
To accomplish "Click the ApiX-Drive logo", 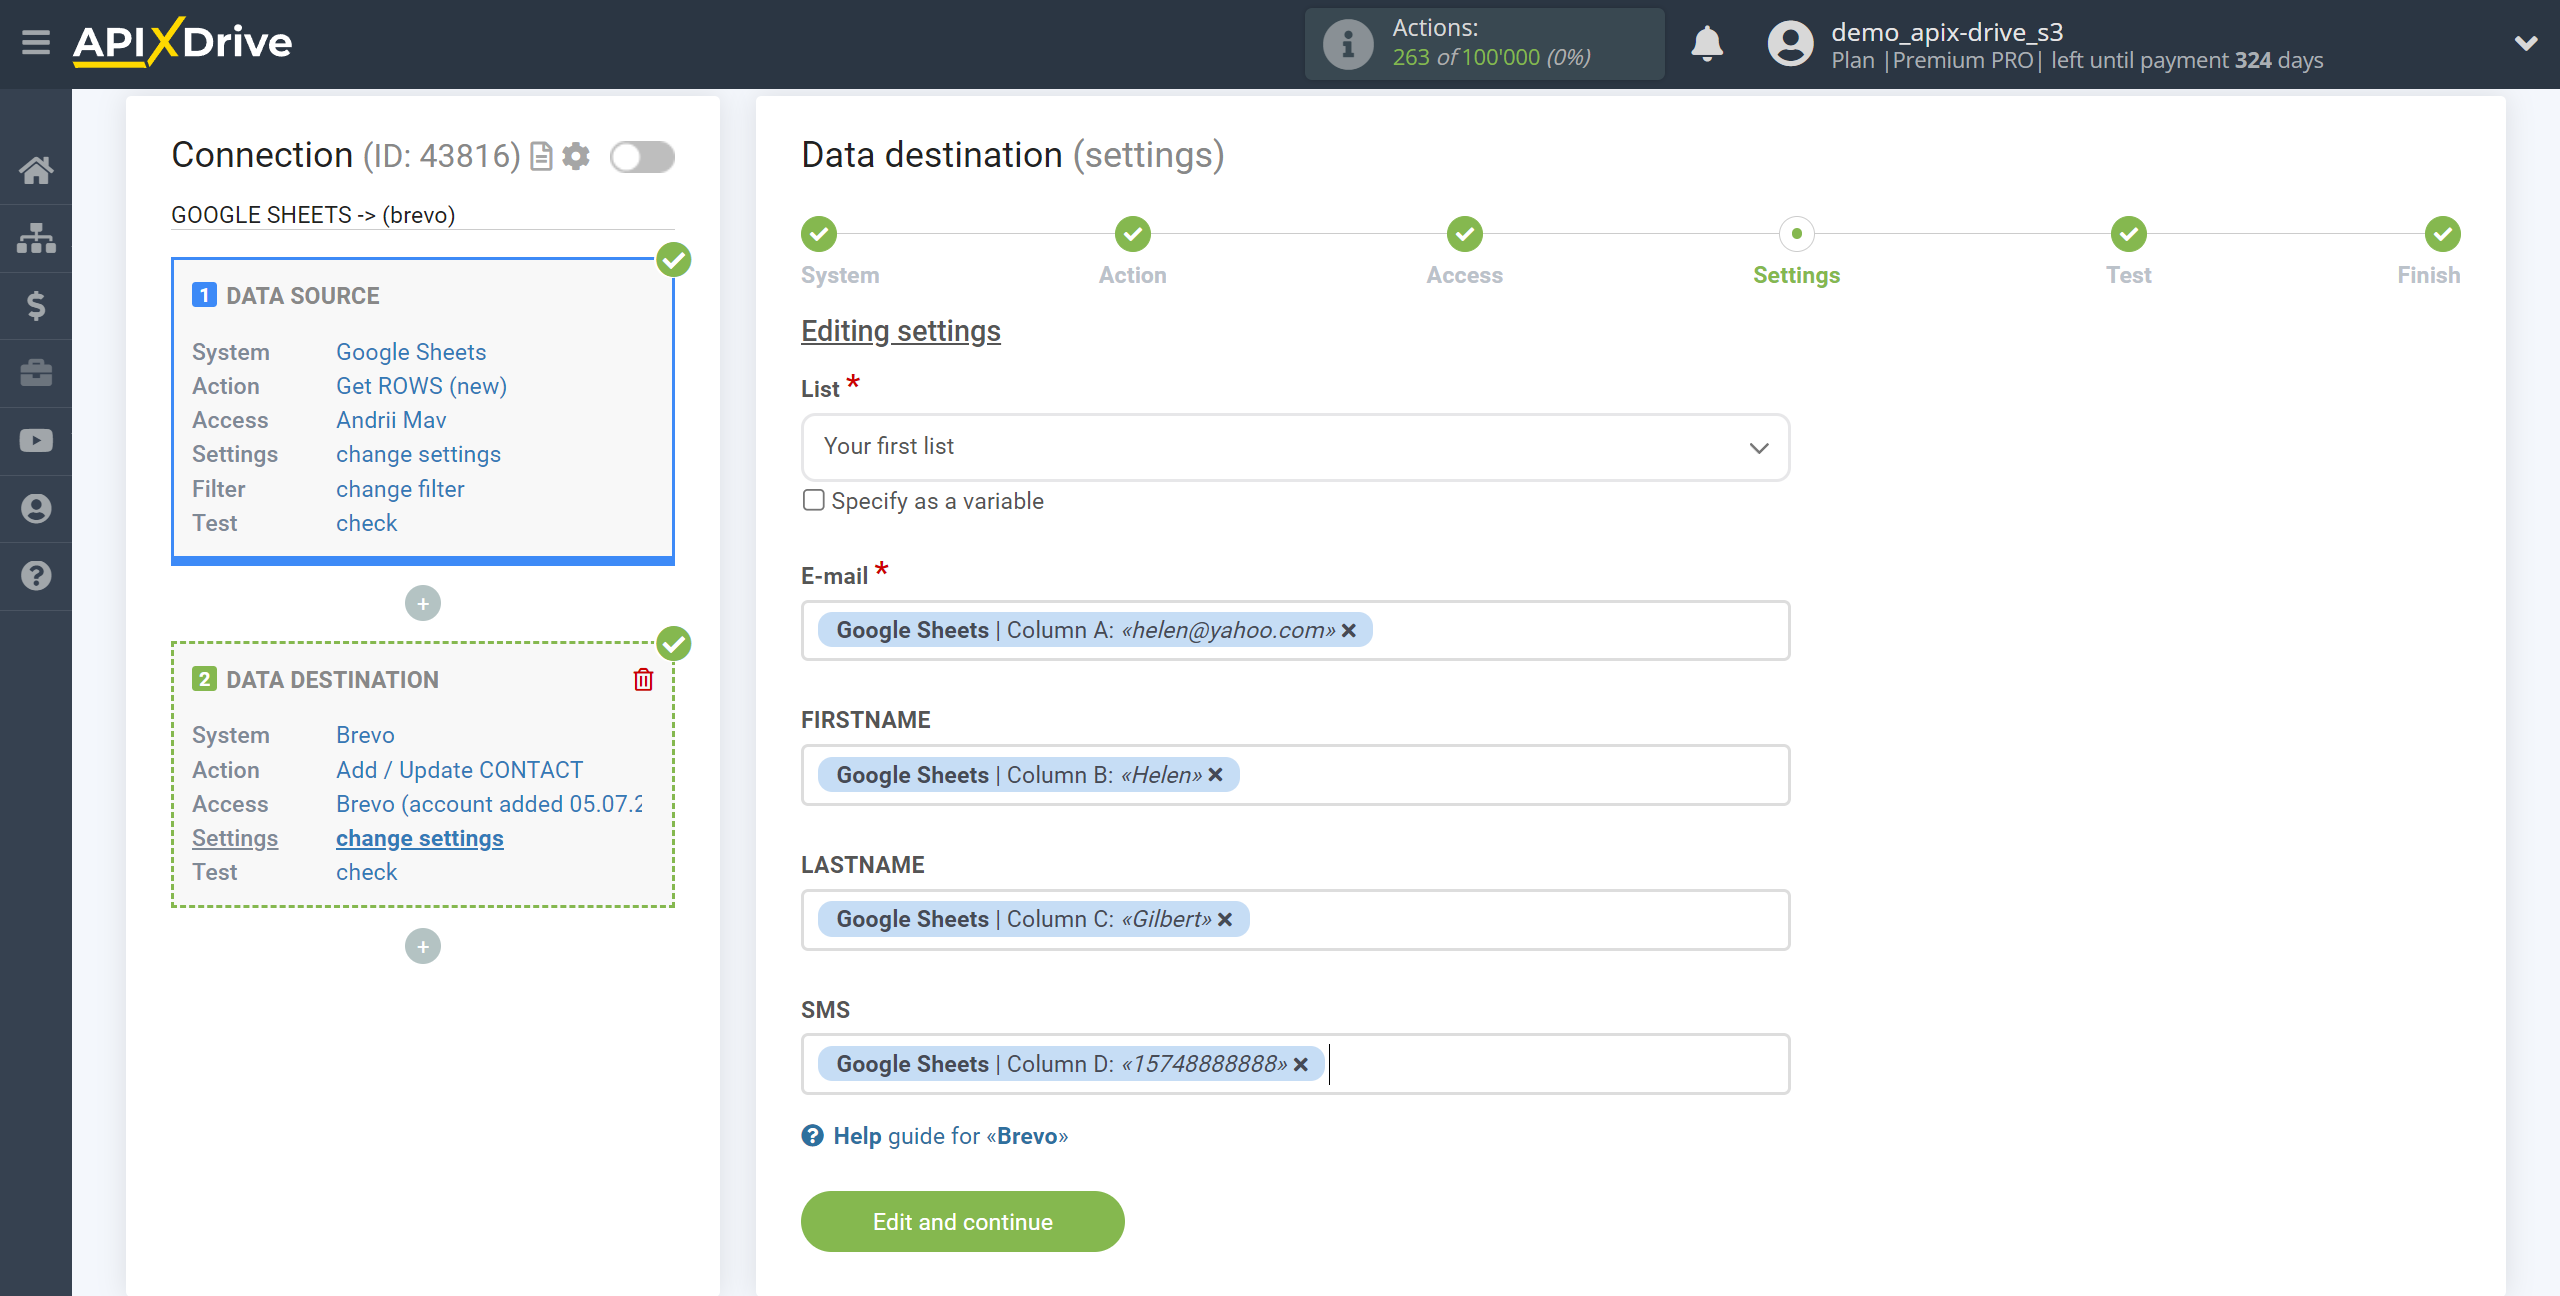I will 183,42.
